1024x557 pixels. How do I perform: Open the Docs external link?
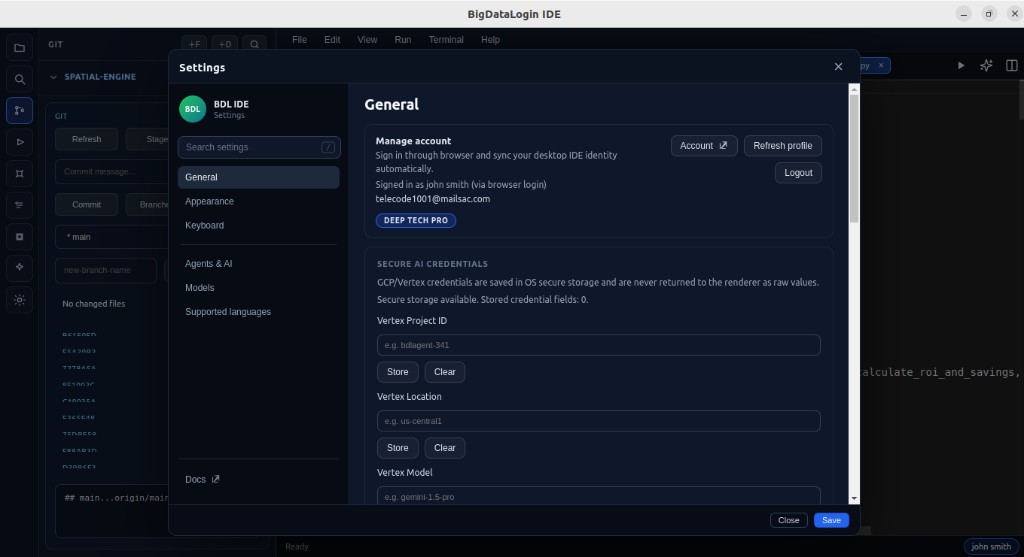point(202,479)
